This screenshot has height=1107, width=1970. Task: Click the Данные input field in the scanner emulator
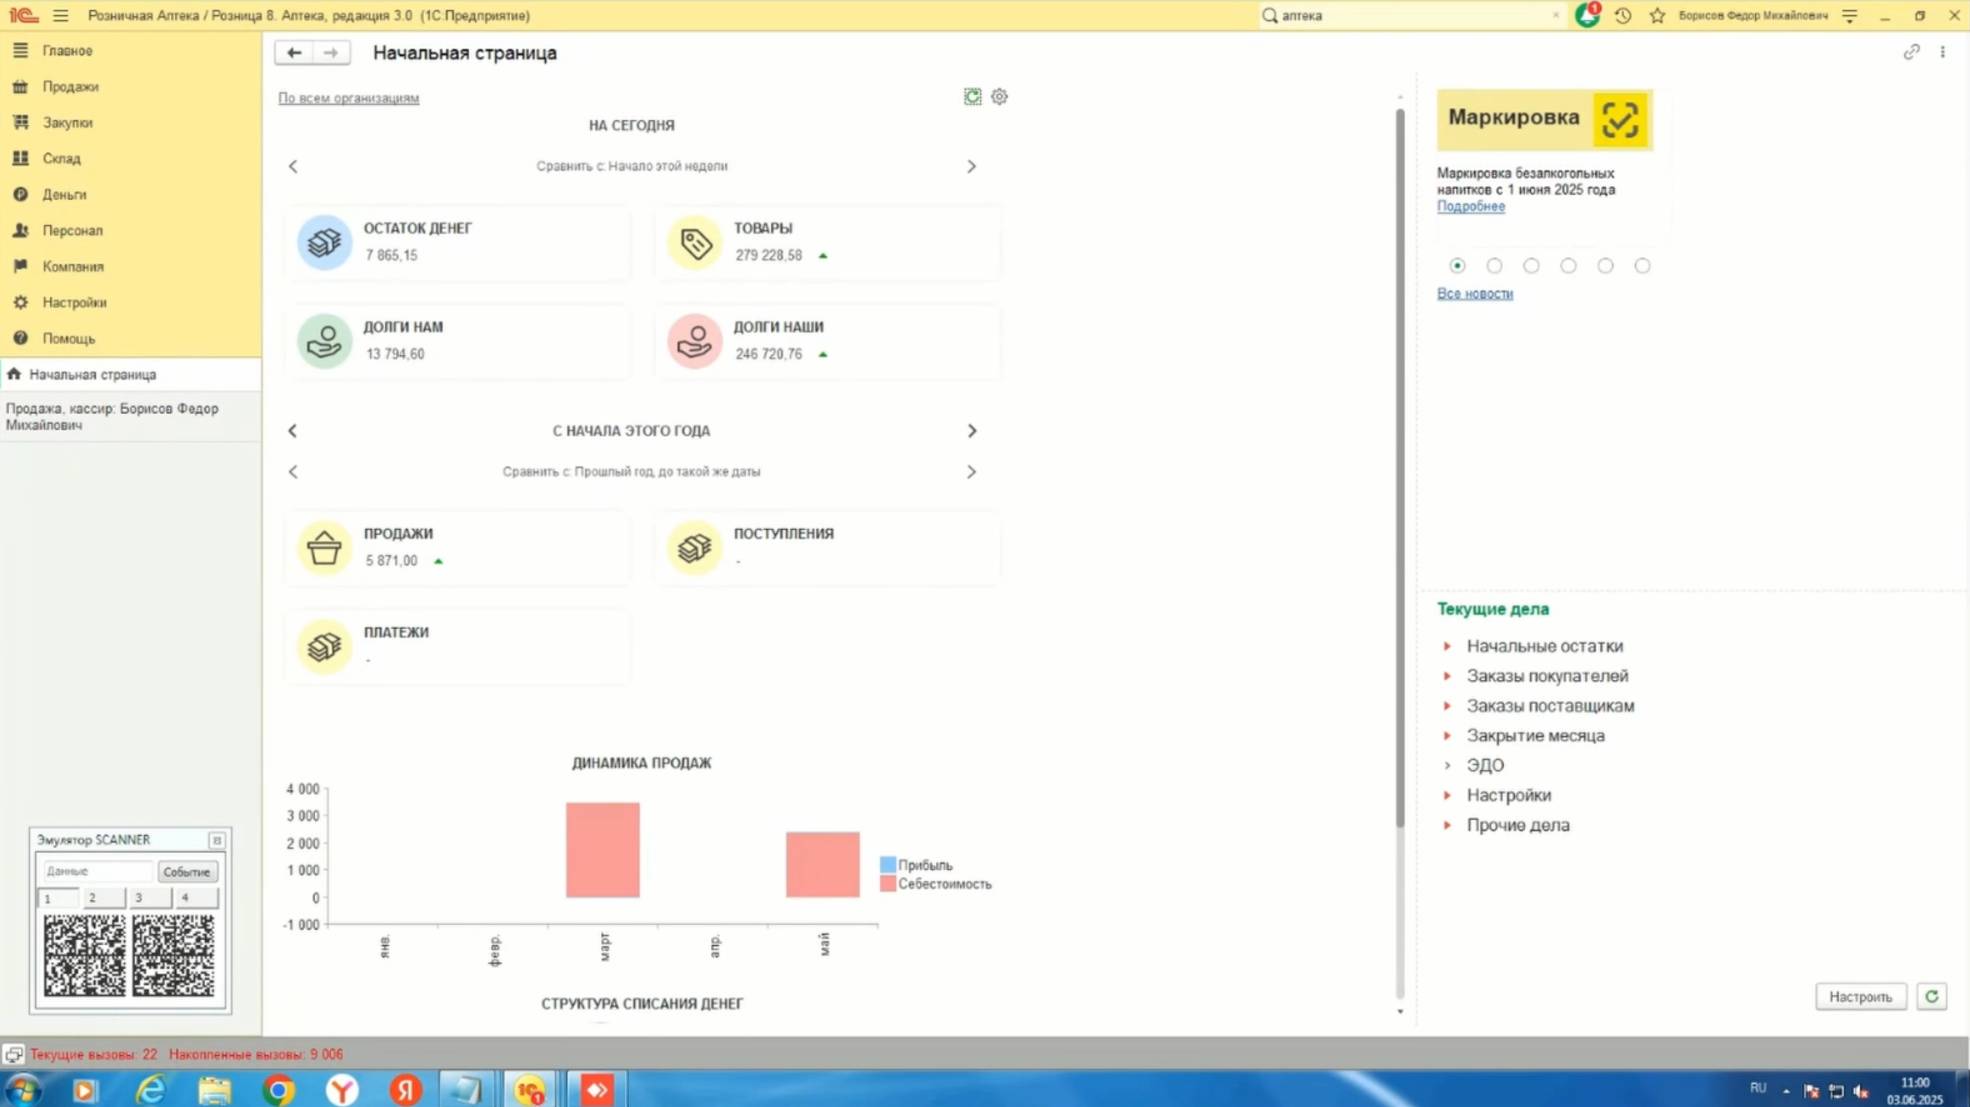(x=97, y=871)
